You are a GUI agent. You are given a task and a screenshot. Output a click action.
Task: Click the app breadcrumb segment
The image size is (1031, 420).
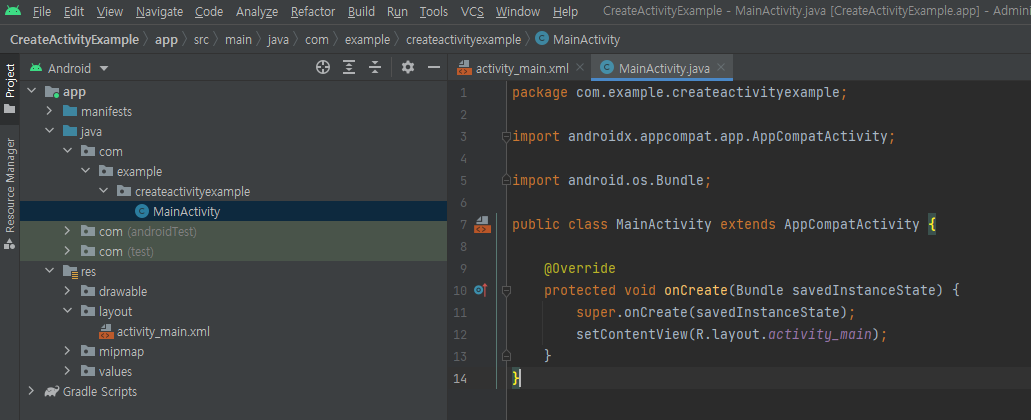166,39
